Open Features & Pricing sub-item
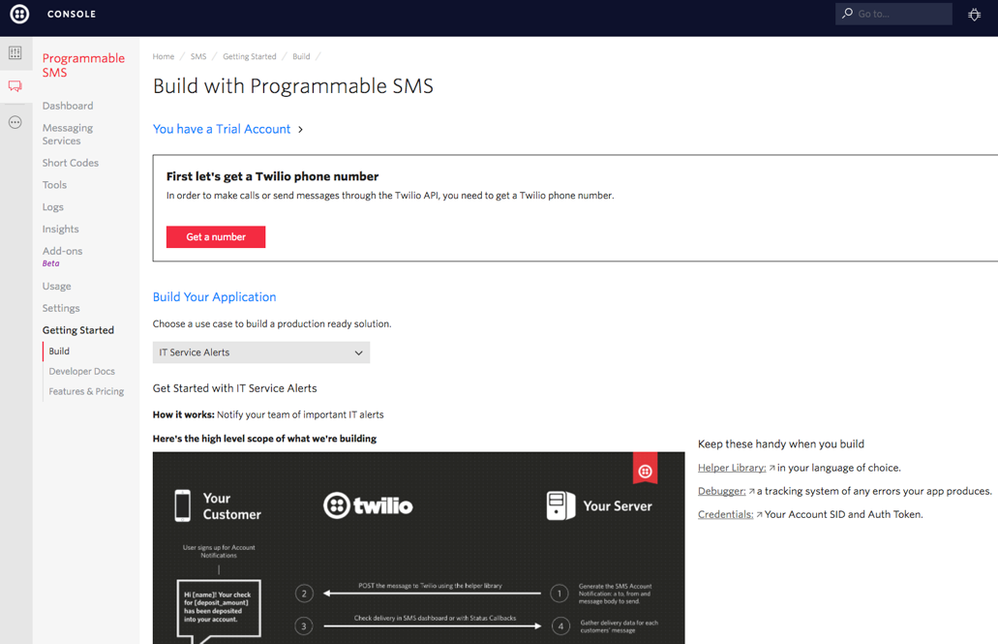Image resolution: width=998 pixels, height=644 pixels. [x=87, y=391]
